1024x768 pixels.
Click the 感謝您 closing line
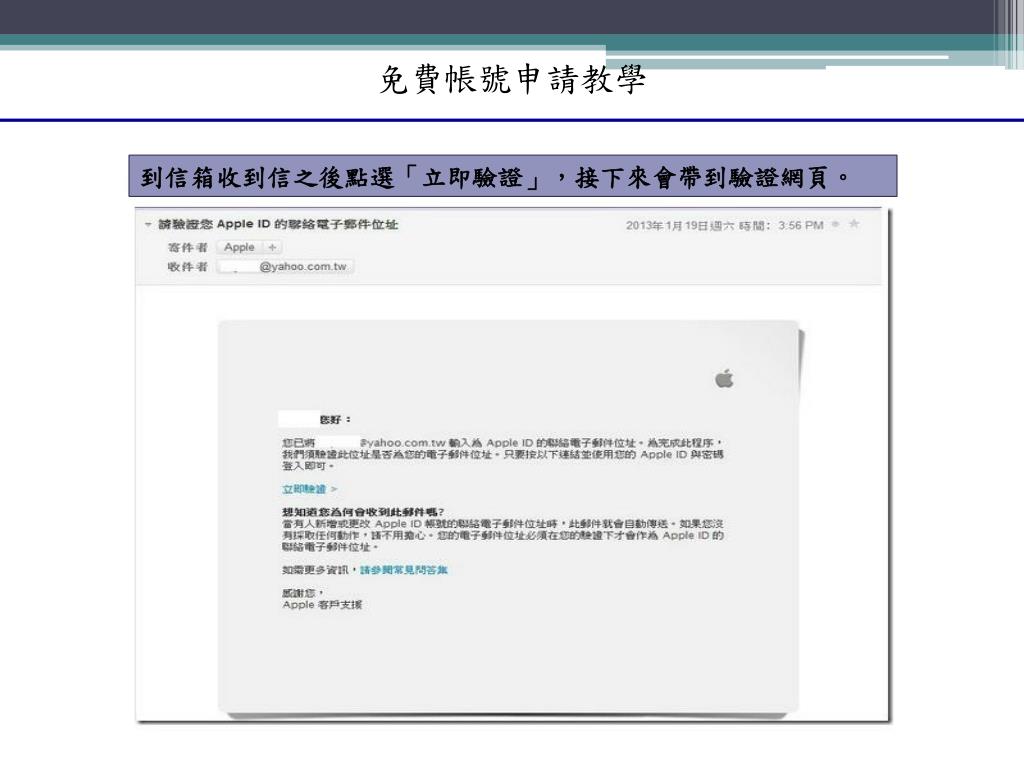click(302, 593)
